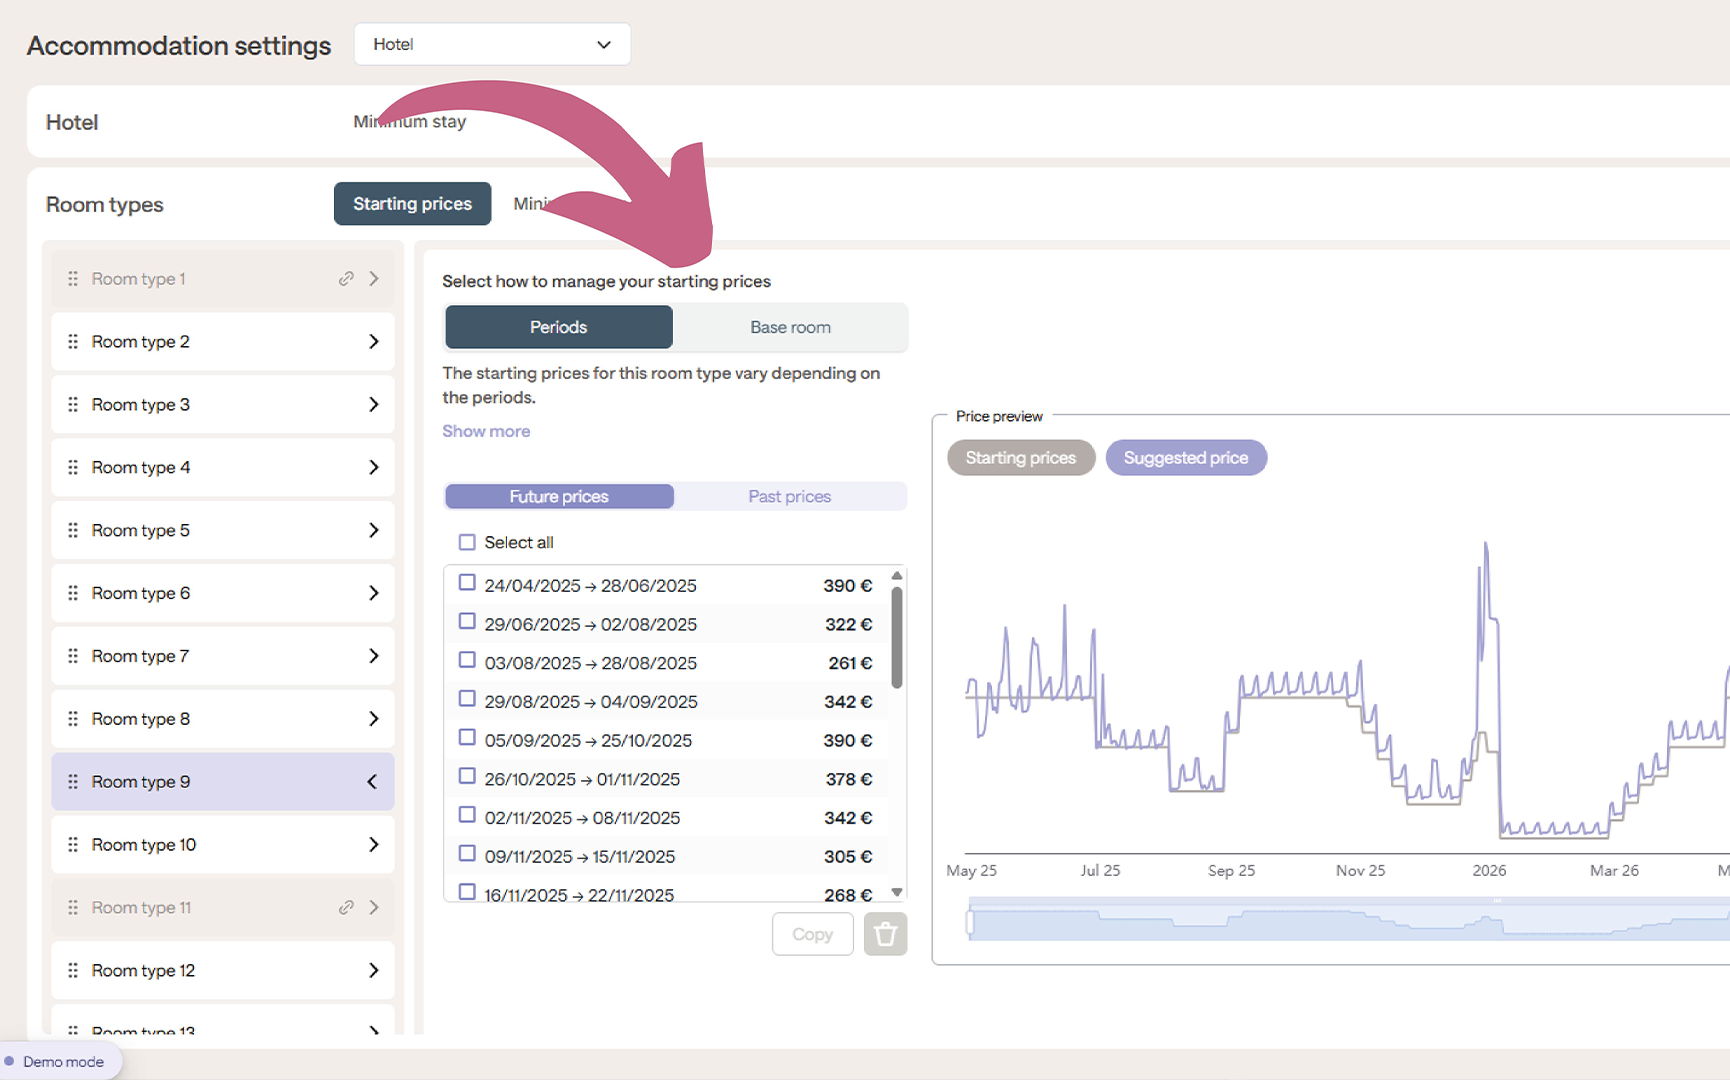Click the chart range slider left handle
Image resolution: width=1730 pixels, height=1080 pixels.
point(969,922)
